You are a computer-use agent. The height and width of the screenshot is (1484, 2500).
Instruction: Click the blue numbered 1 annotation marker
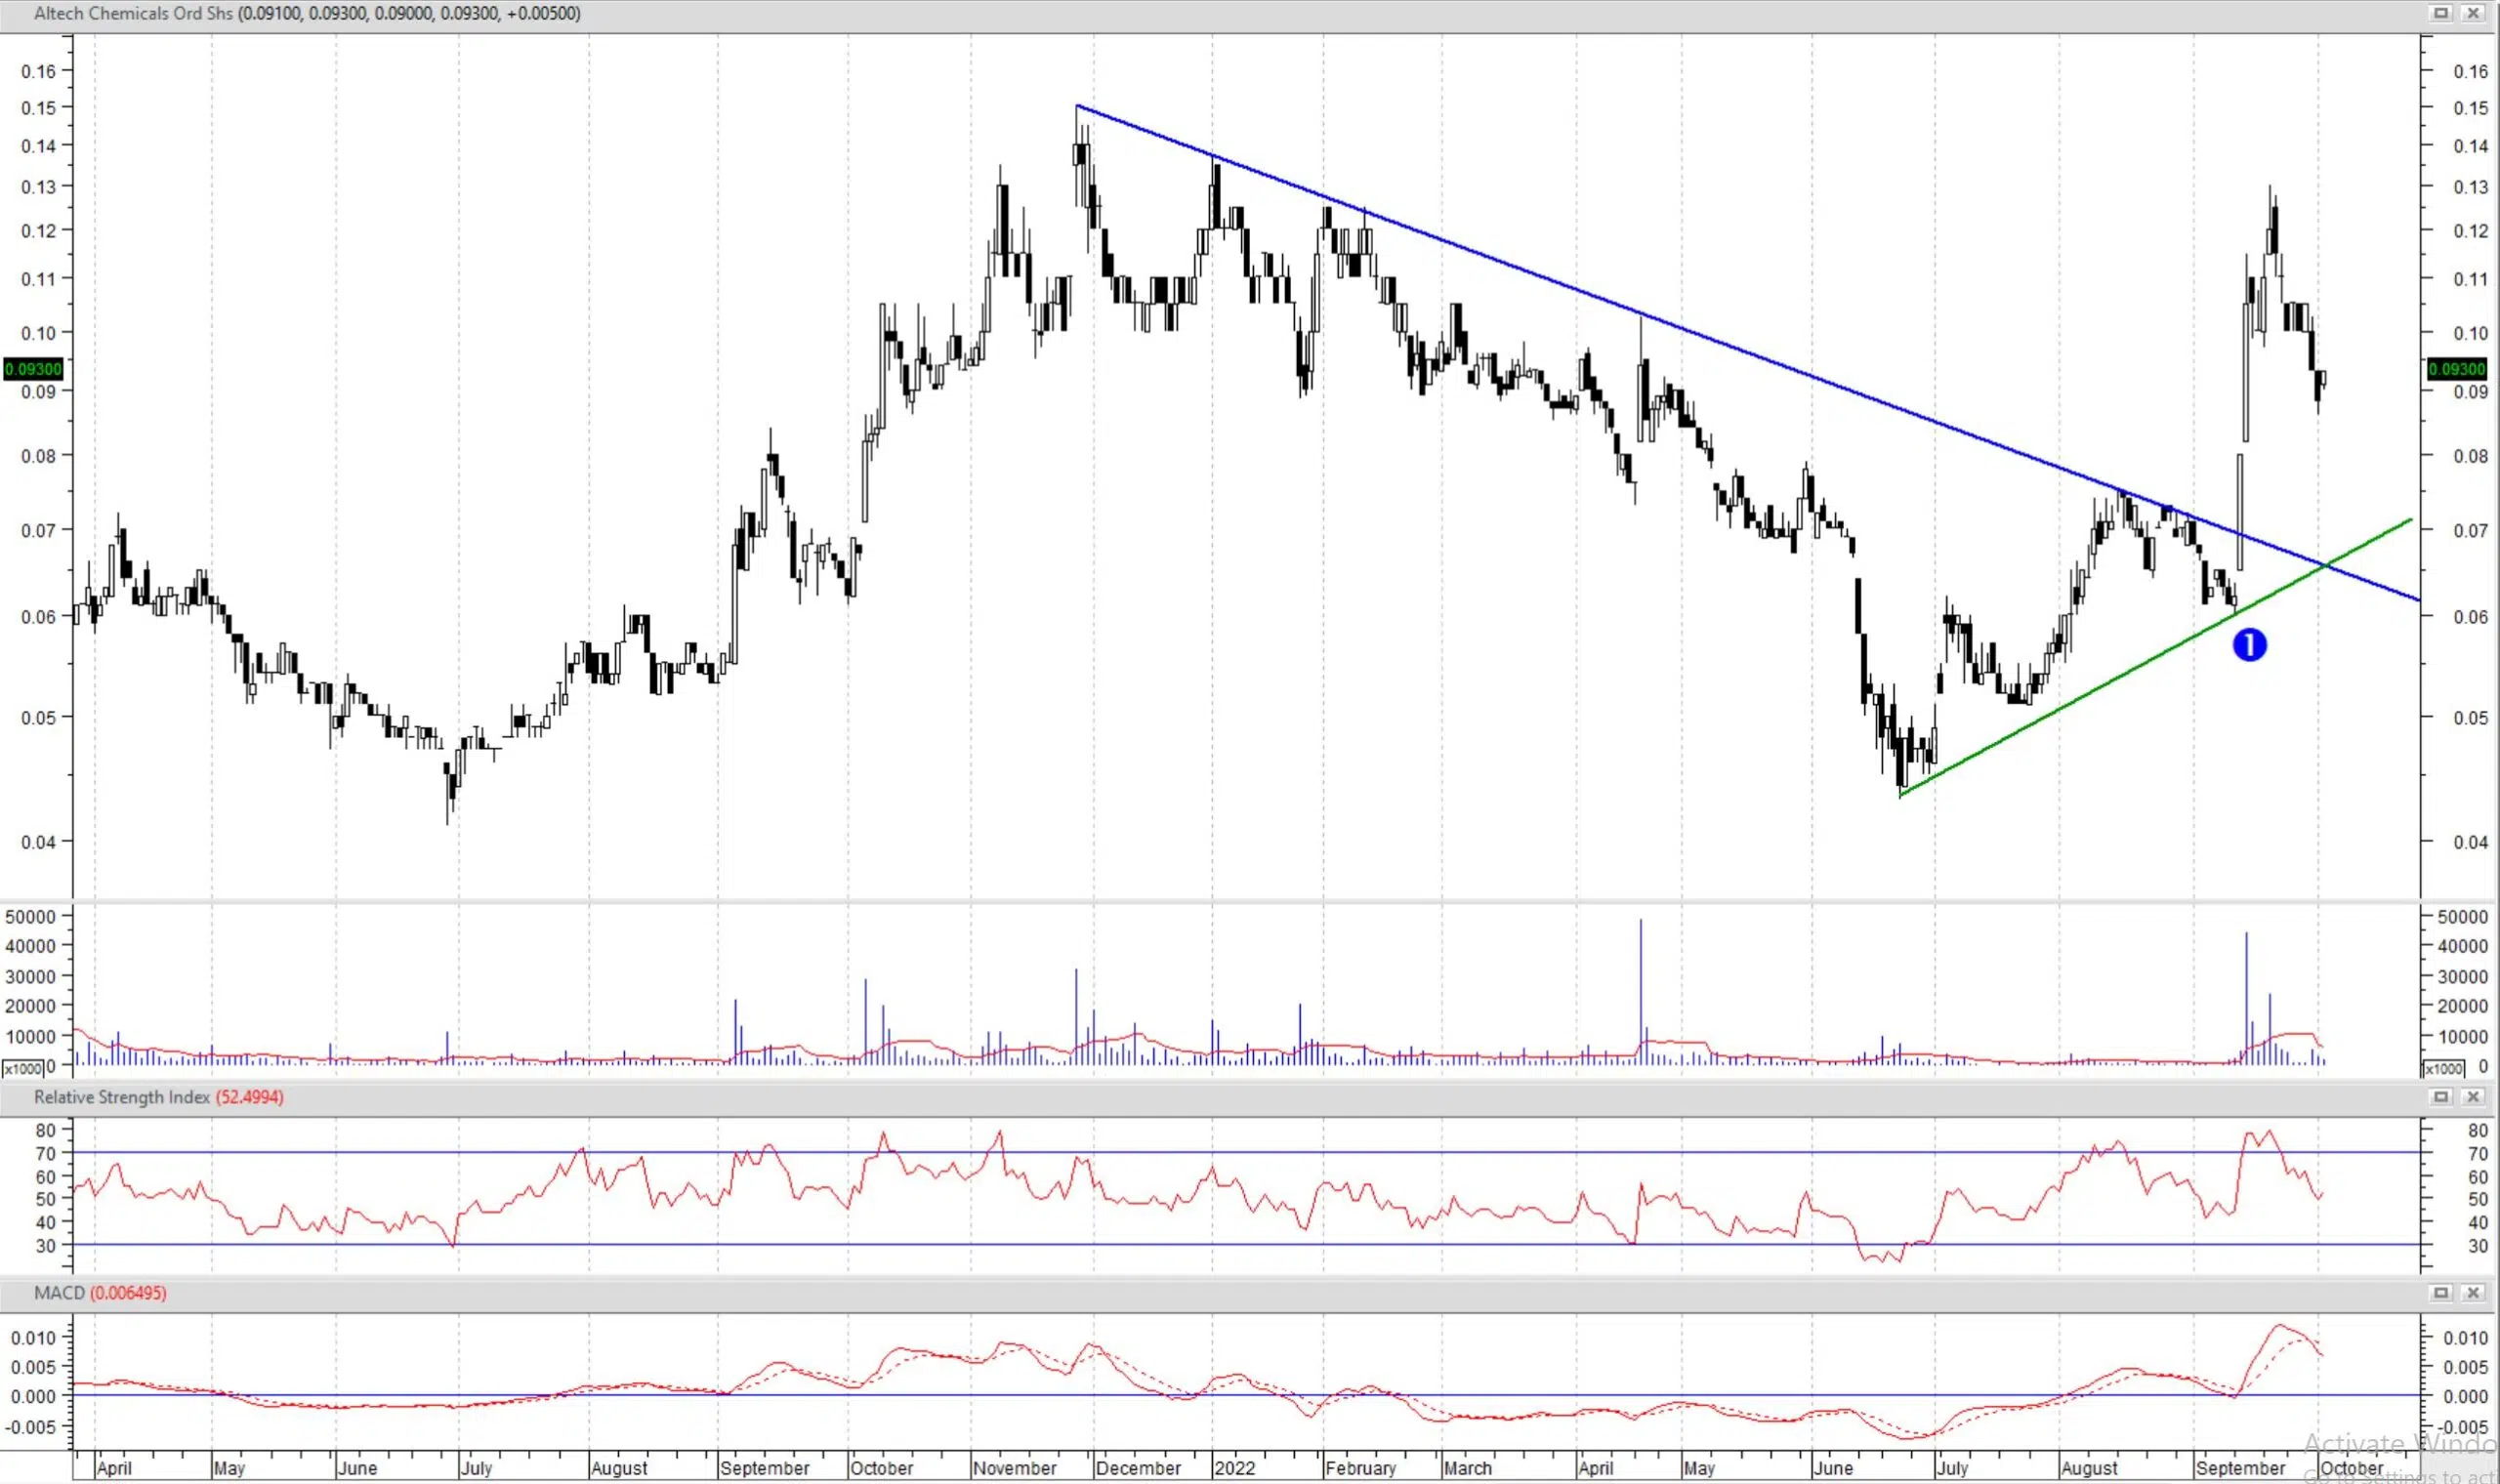[x=2249, y=645]
